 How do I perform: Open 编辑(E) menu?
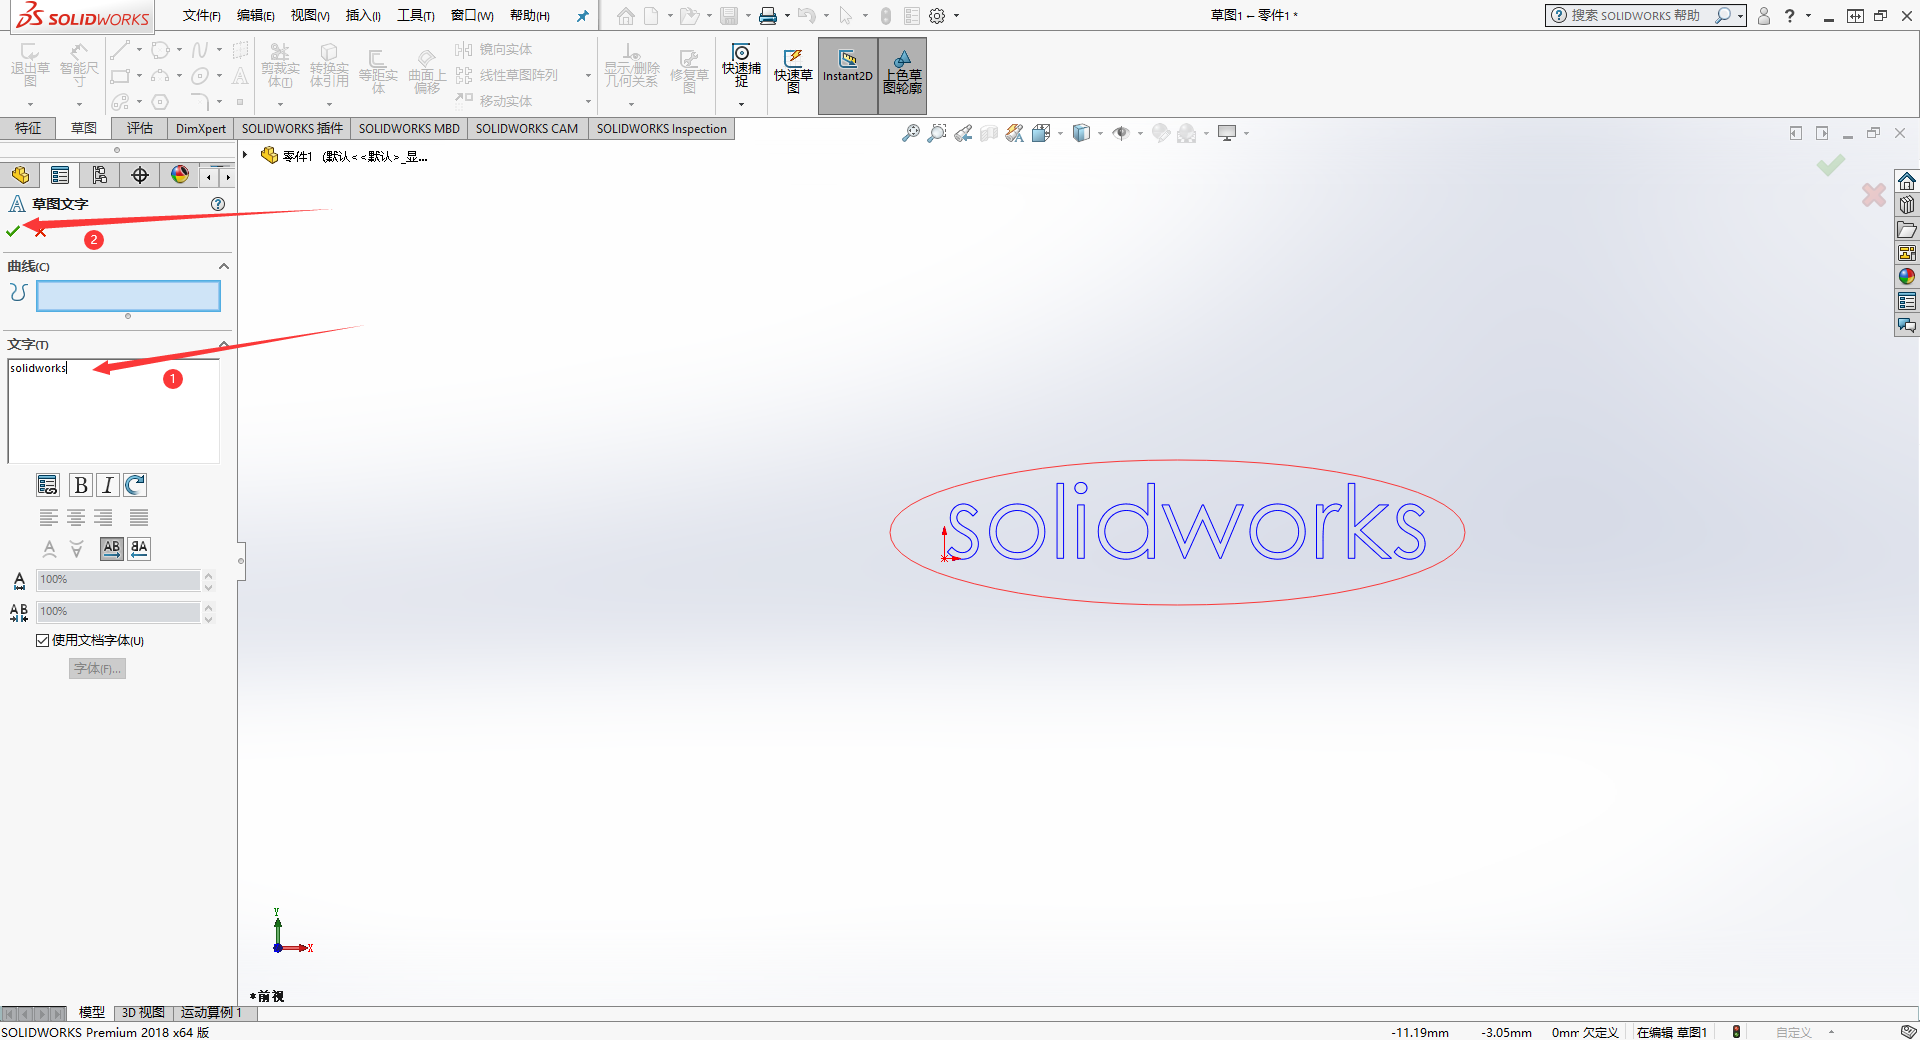pos(256,15)
